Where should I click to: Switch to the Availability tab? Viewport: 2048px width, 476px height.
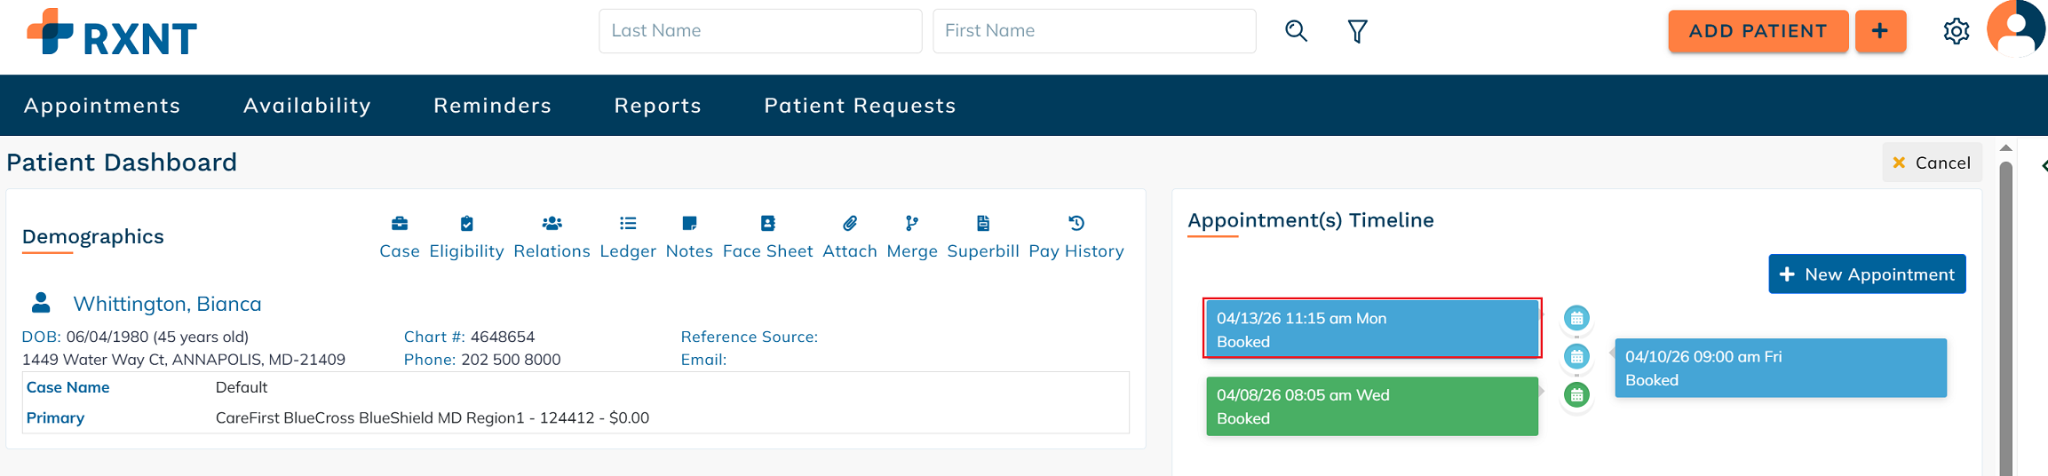[x=307, y=106]
